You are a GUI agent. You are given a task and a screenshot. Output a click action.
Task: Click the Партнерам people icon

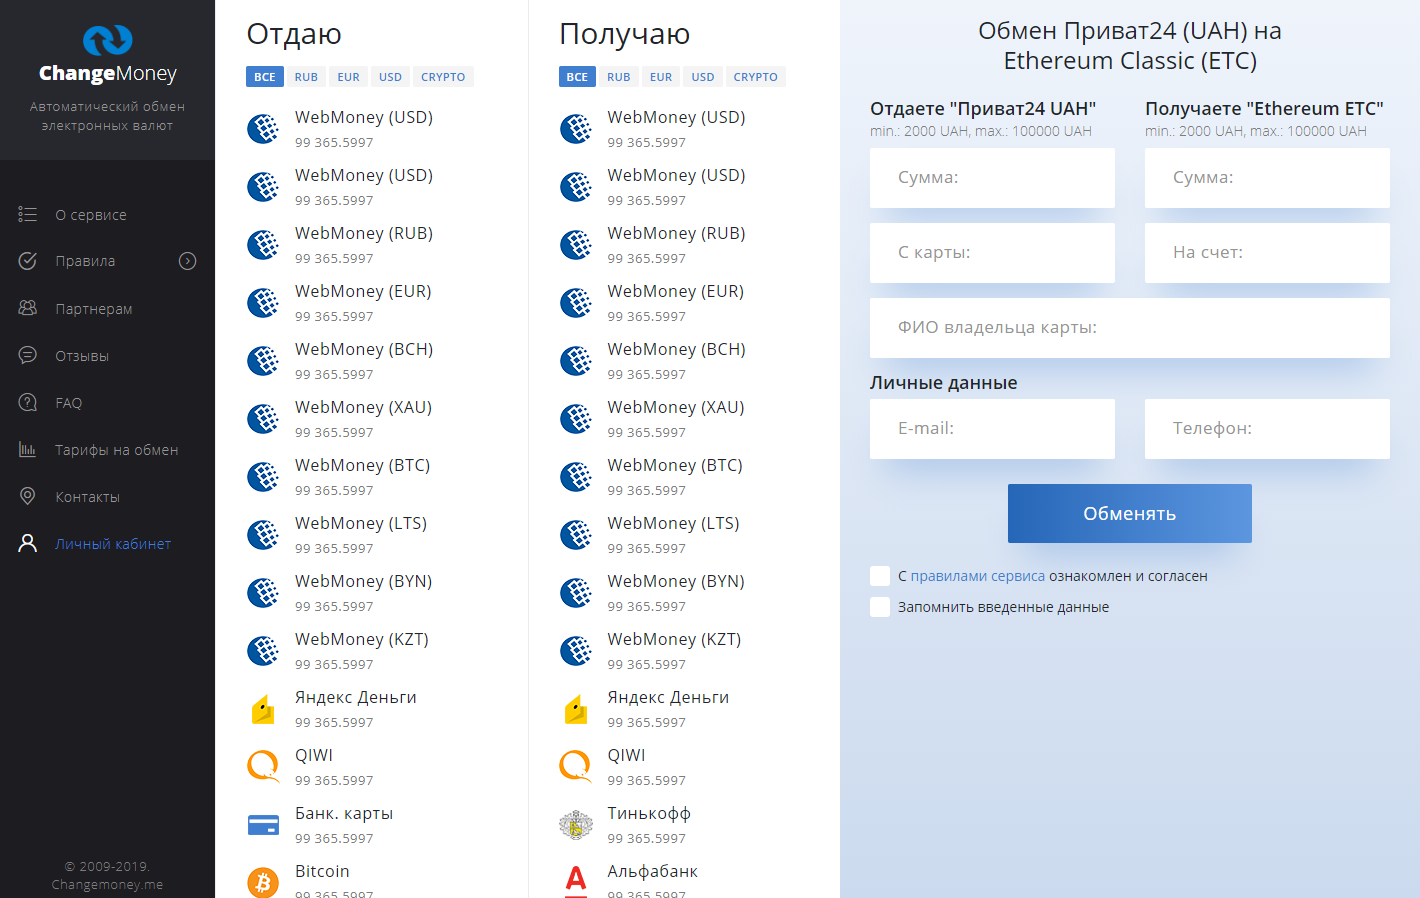pos(28,308)
